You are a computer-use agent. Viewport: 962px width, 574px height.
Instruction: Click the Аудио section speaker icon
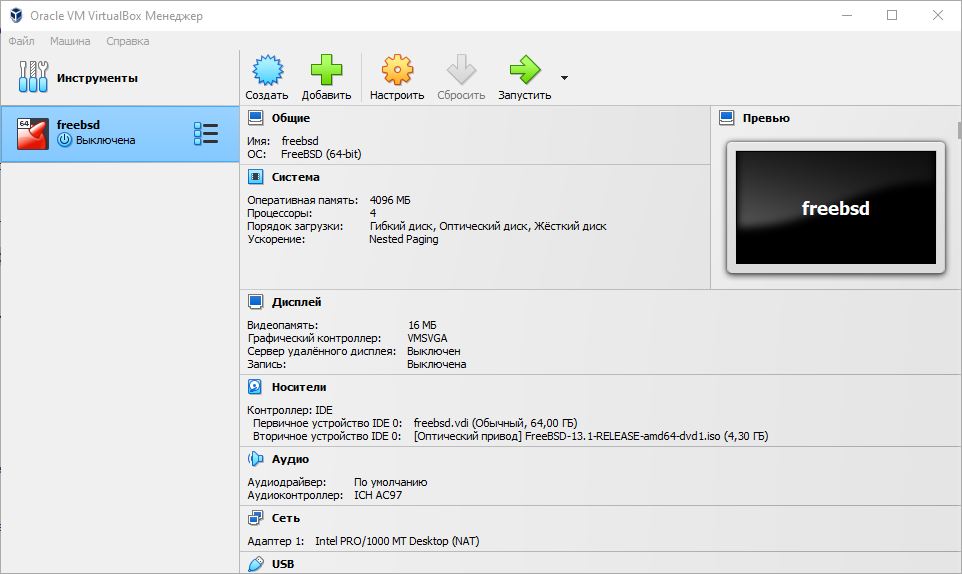click(x=255, y=459)
